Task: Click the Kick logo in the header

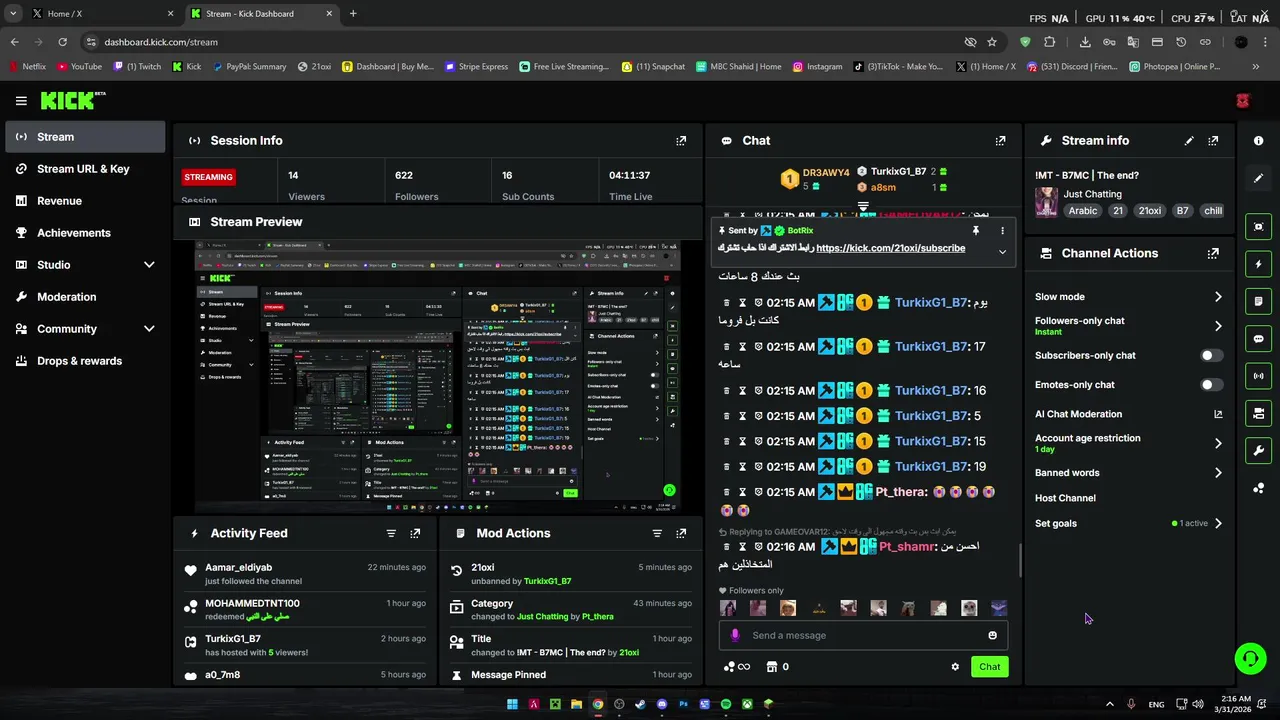Action: [72, 100]
